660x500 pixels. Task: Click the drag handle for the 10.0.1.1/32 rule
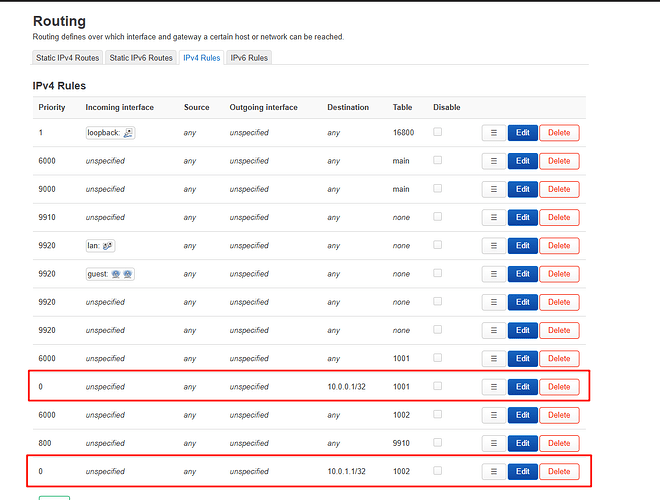point(493,471)
